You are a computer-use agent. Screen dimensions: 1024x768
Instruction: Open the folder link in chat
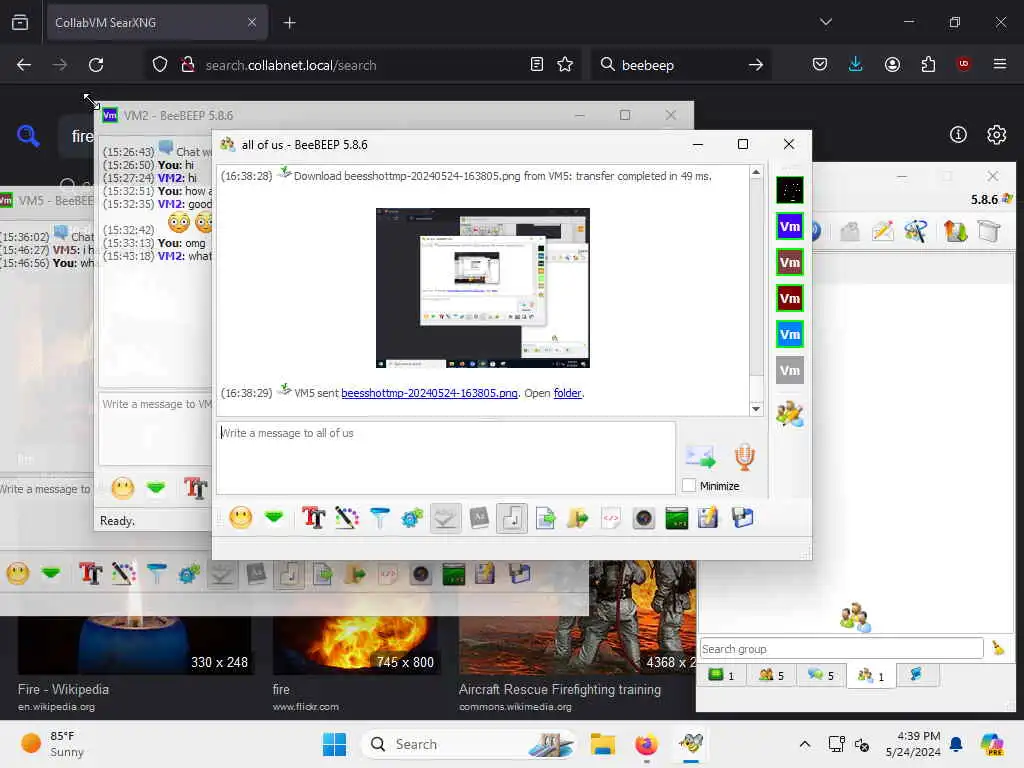567,393
